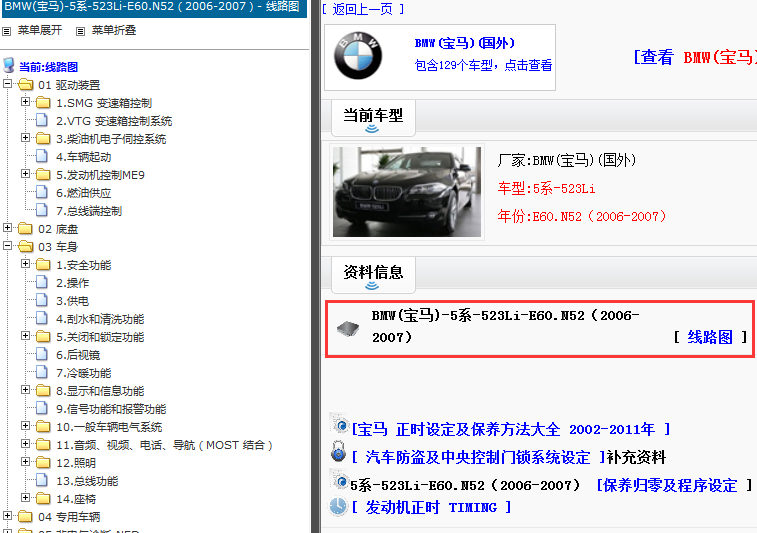Open the 资料信息 tab

[x=373, y=275]
